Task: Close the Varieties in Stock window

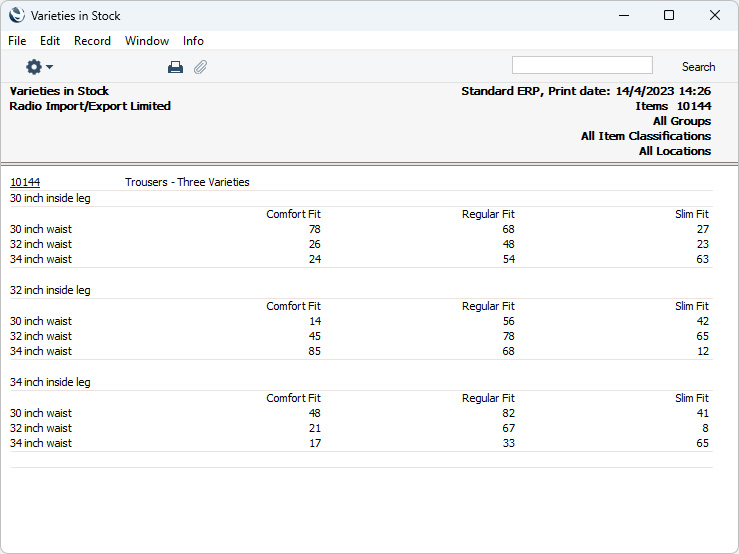Action: (714, 15)
